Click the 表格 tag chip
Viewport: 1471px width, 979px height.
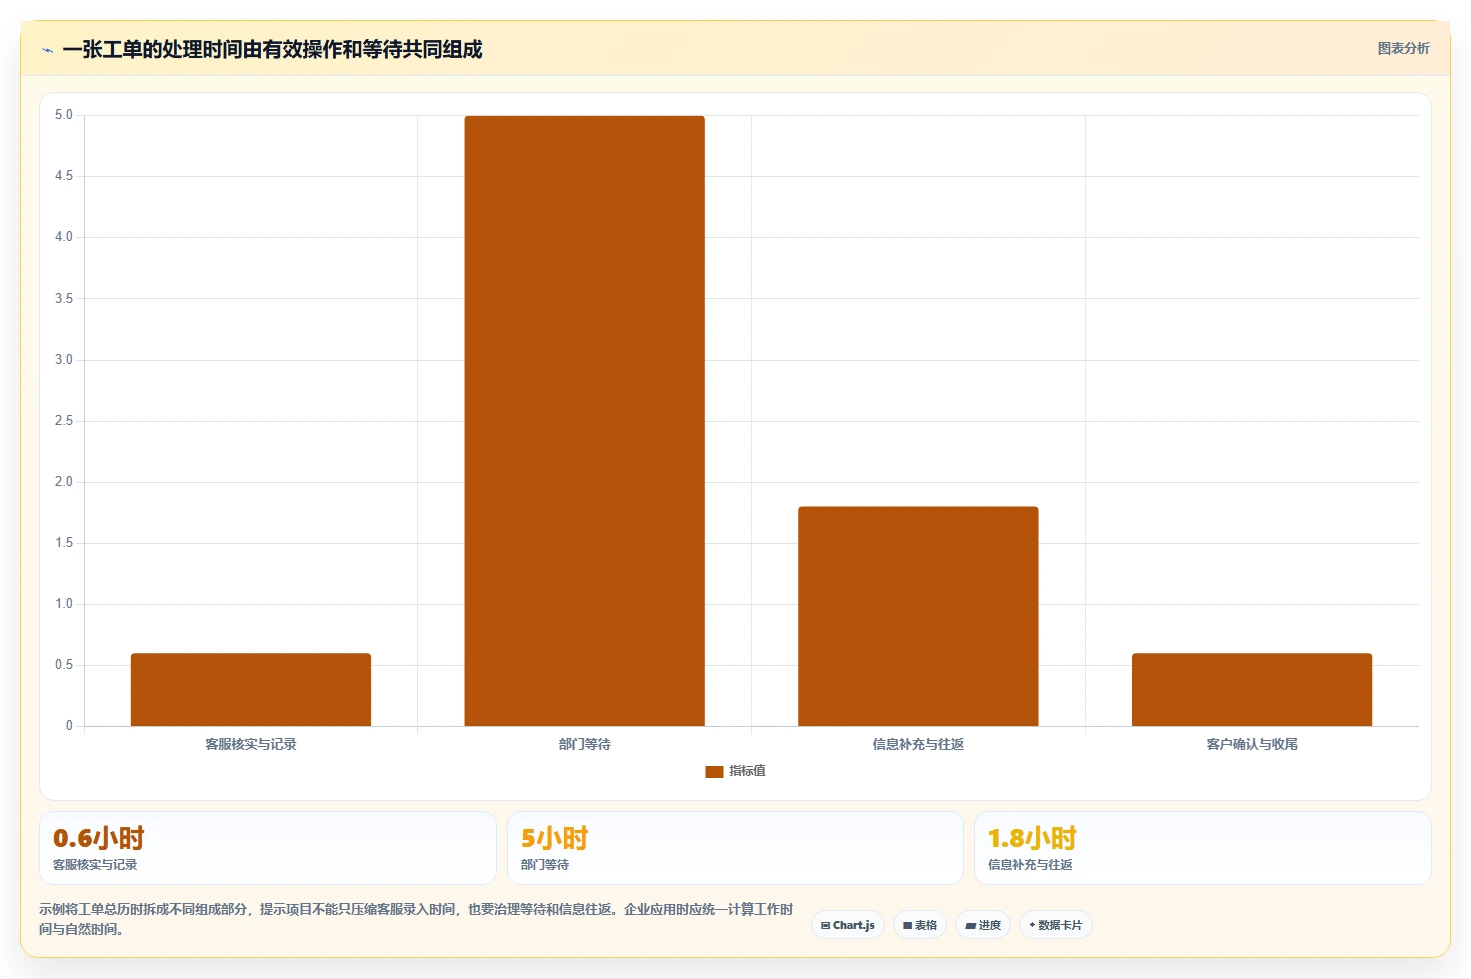920,925
